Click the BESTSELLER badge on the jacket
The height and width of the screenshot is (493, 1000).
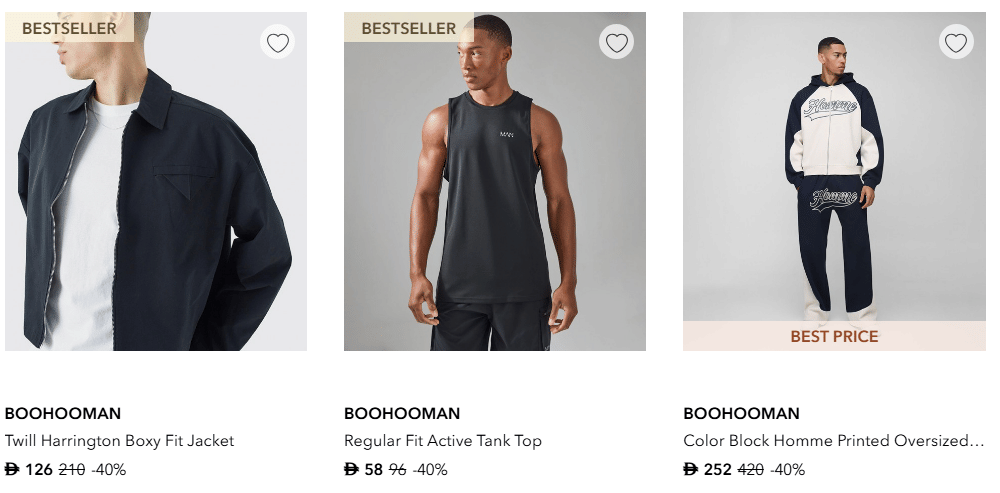point(69,28)
